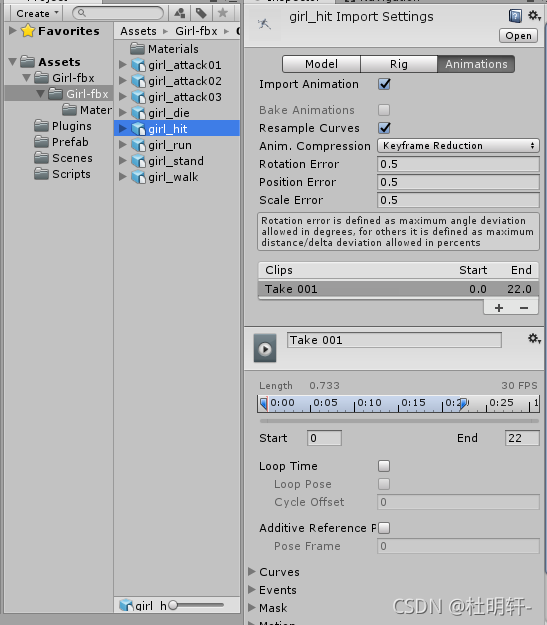Click the Open button
This screenshot has width=547, height=625.
[518, 35]
